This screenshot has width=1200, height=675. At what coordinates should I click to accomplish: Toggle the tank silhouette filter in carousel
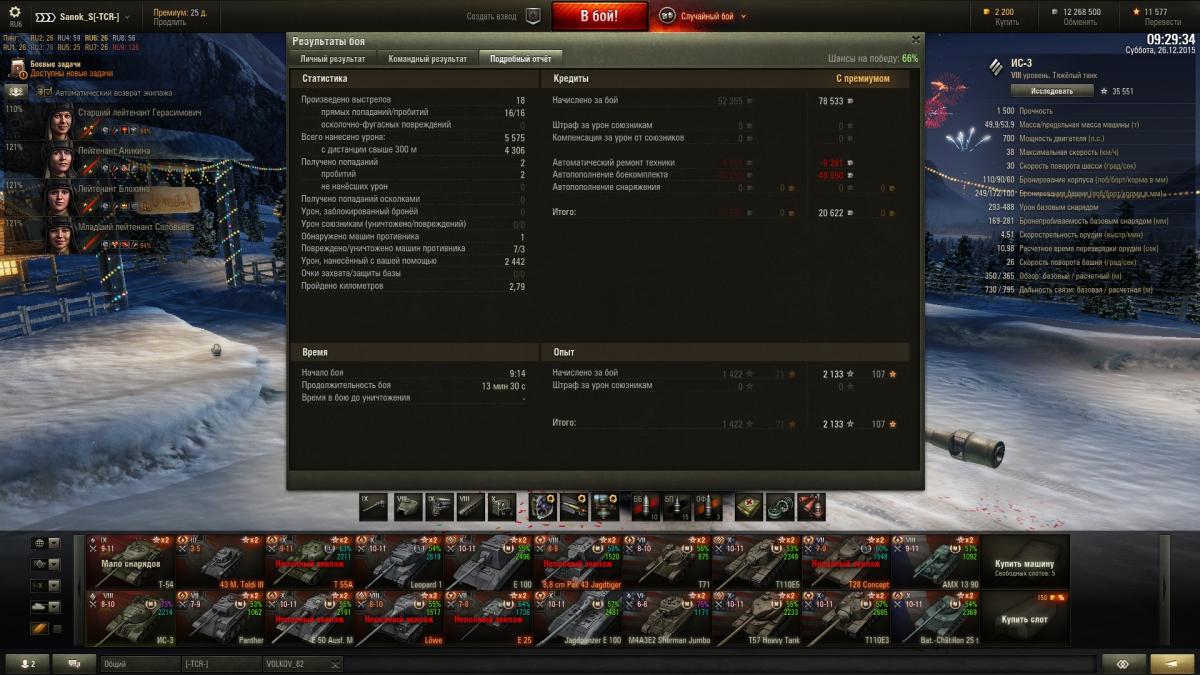39,606
